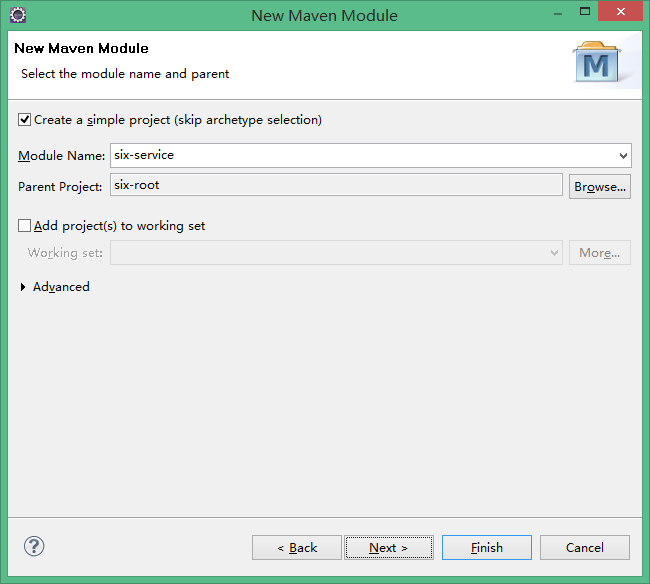Uncheck Create a simple project checkbox
Image resolution: width=650 pixels, height=584 pixels.
pos(24,120)
